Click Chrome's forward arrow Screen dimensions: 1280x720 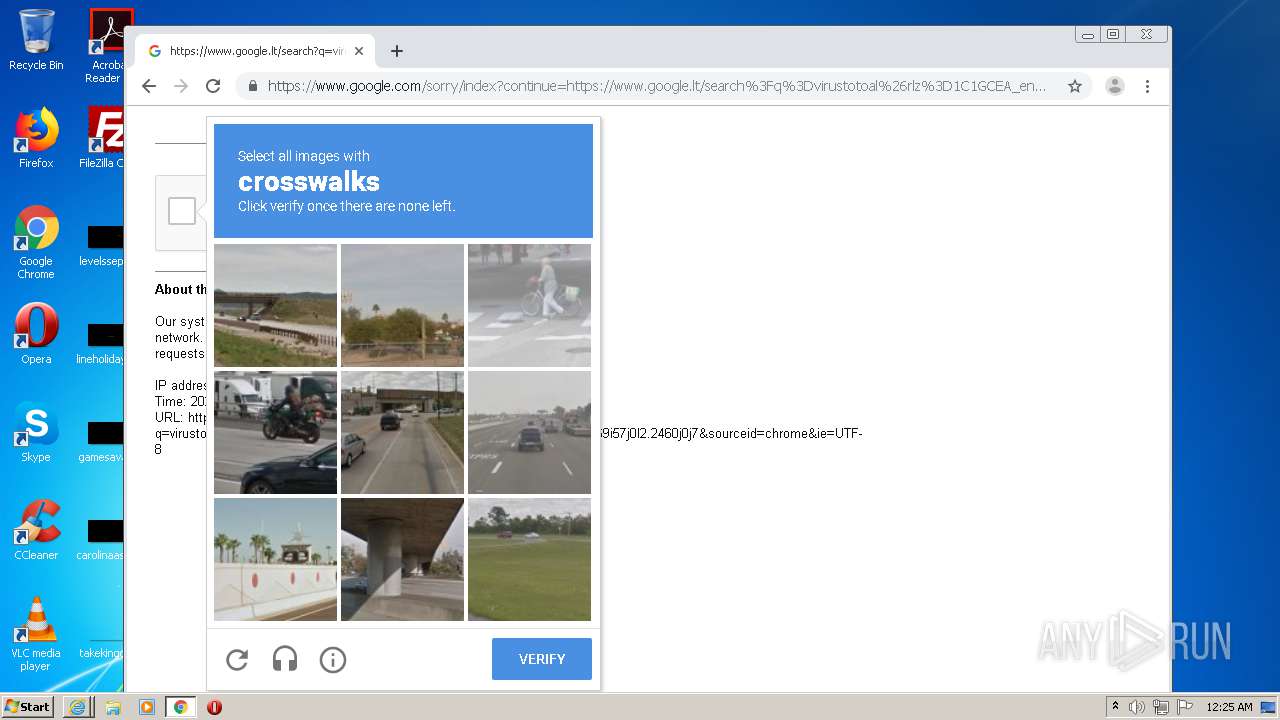pos(181,86)
